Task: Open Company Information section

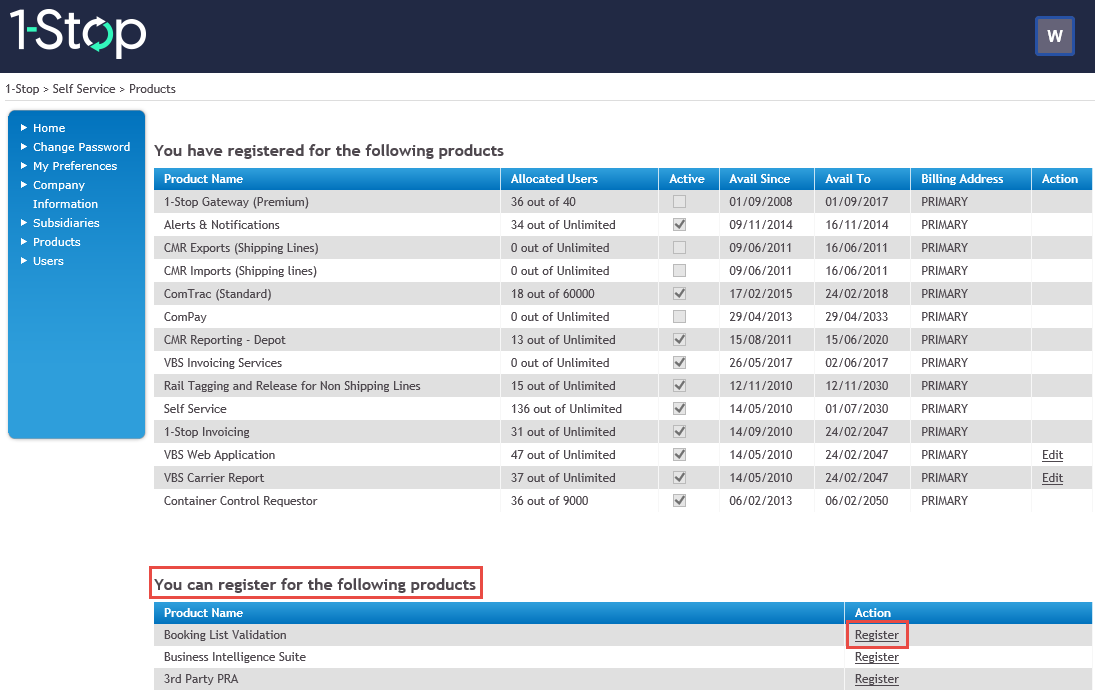Action: [x=65, y=194]
